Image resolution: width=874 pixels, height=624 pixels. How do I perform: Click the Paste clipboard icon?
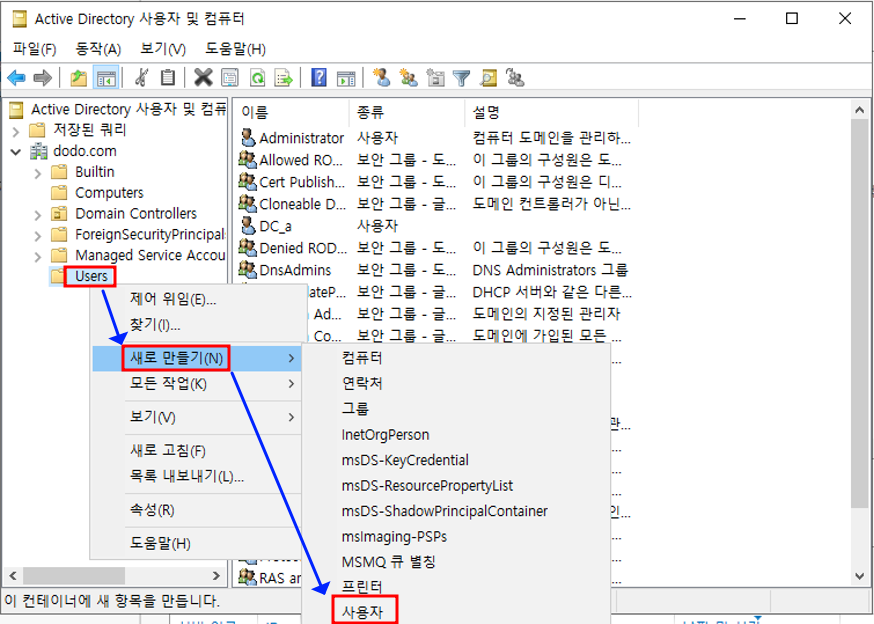pos(168,78)
